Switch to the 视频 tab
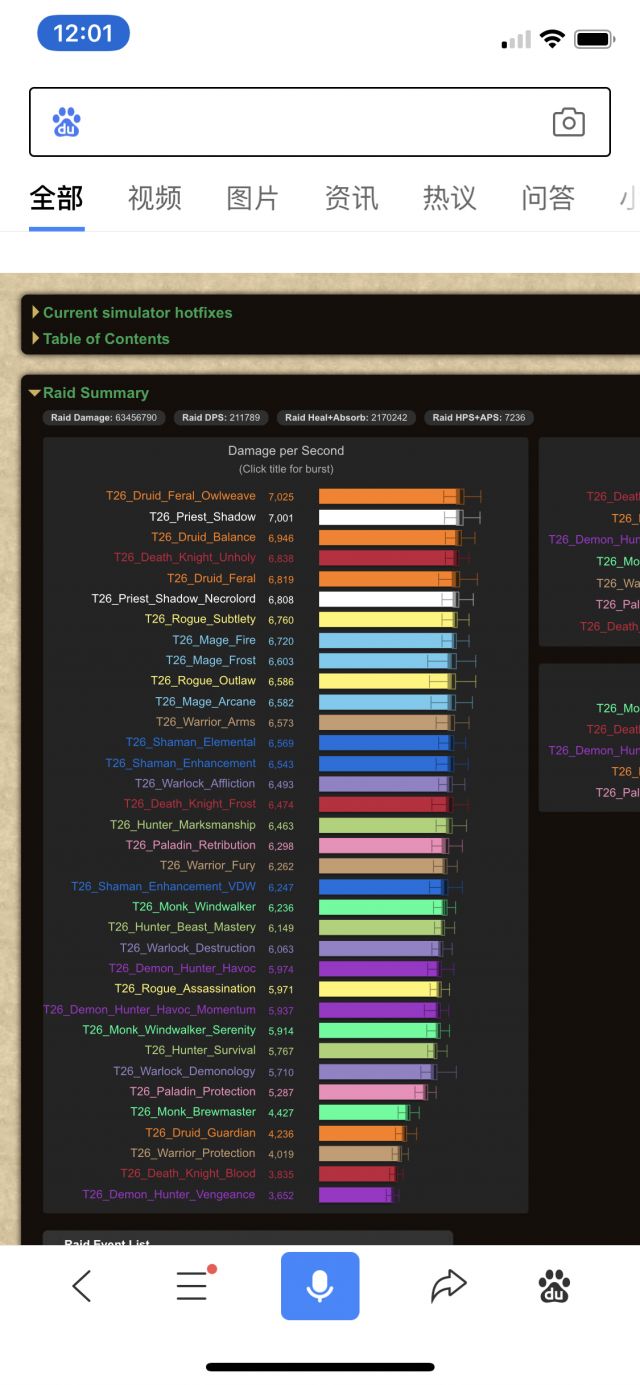 click(154, 198)
